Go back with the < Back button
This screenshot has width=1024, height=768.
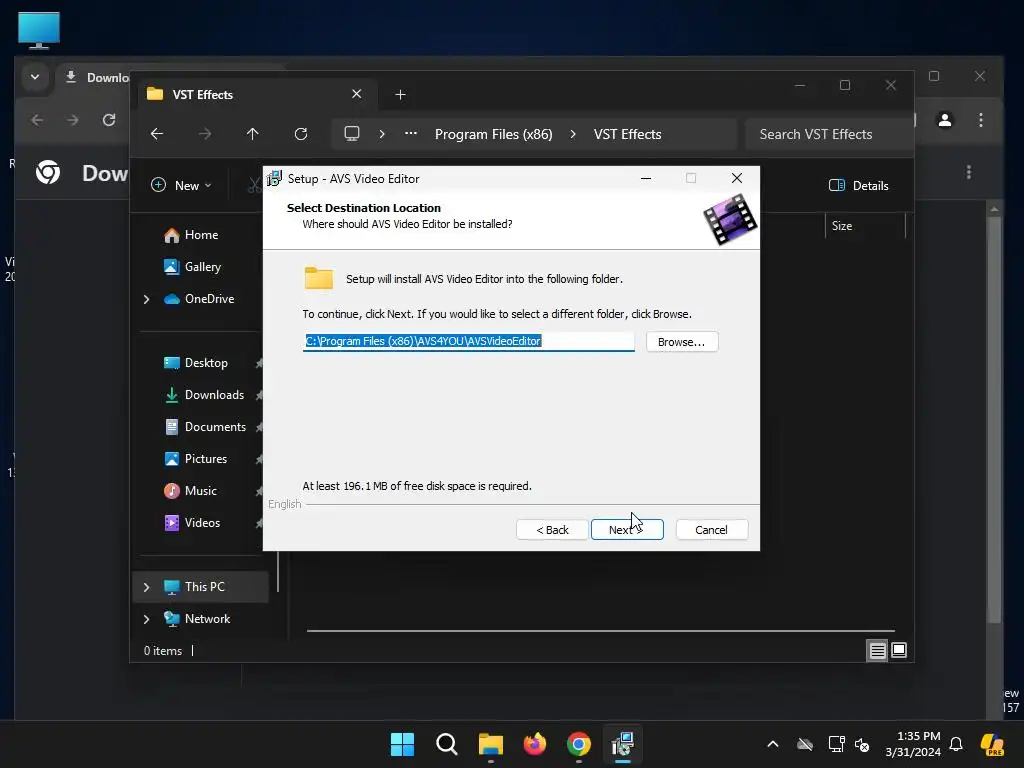552,530
